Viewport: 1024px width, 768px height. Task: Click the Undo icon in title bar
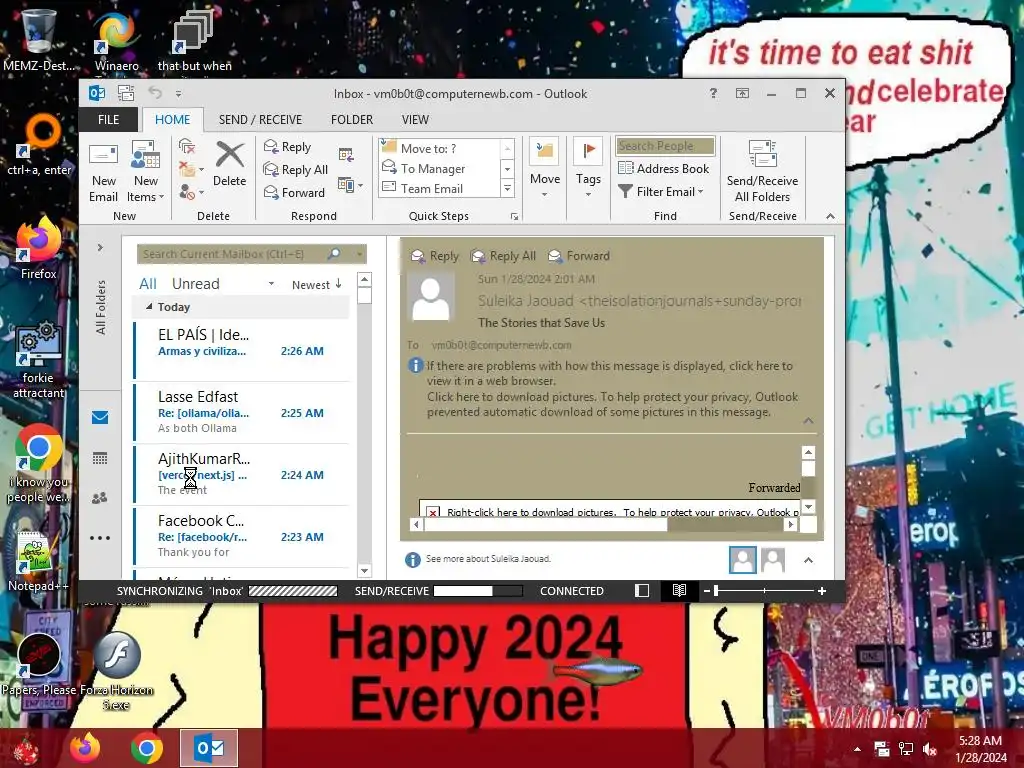pos(155,93)
